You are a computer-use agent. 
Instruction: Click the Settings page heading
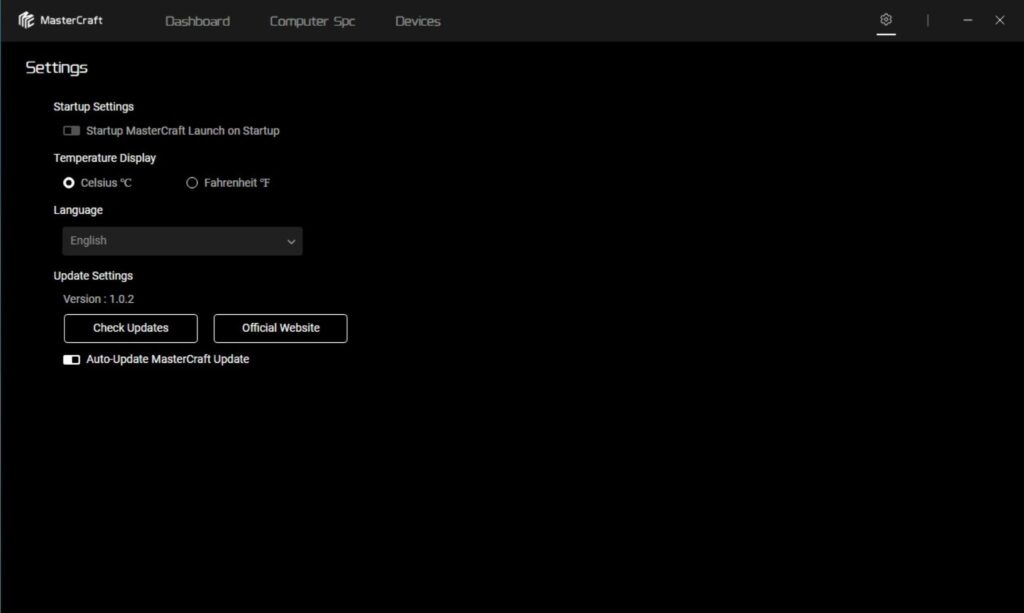(56, 68)
